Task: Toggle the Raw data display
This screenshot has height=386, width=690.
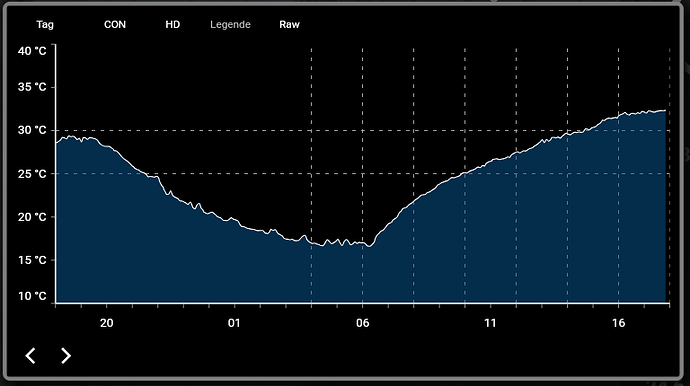Action: tap(289, 25)
